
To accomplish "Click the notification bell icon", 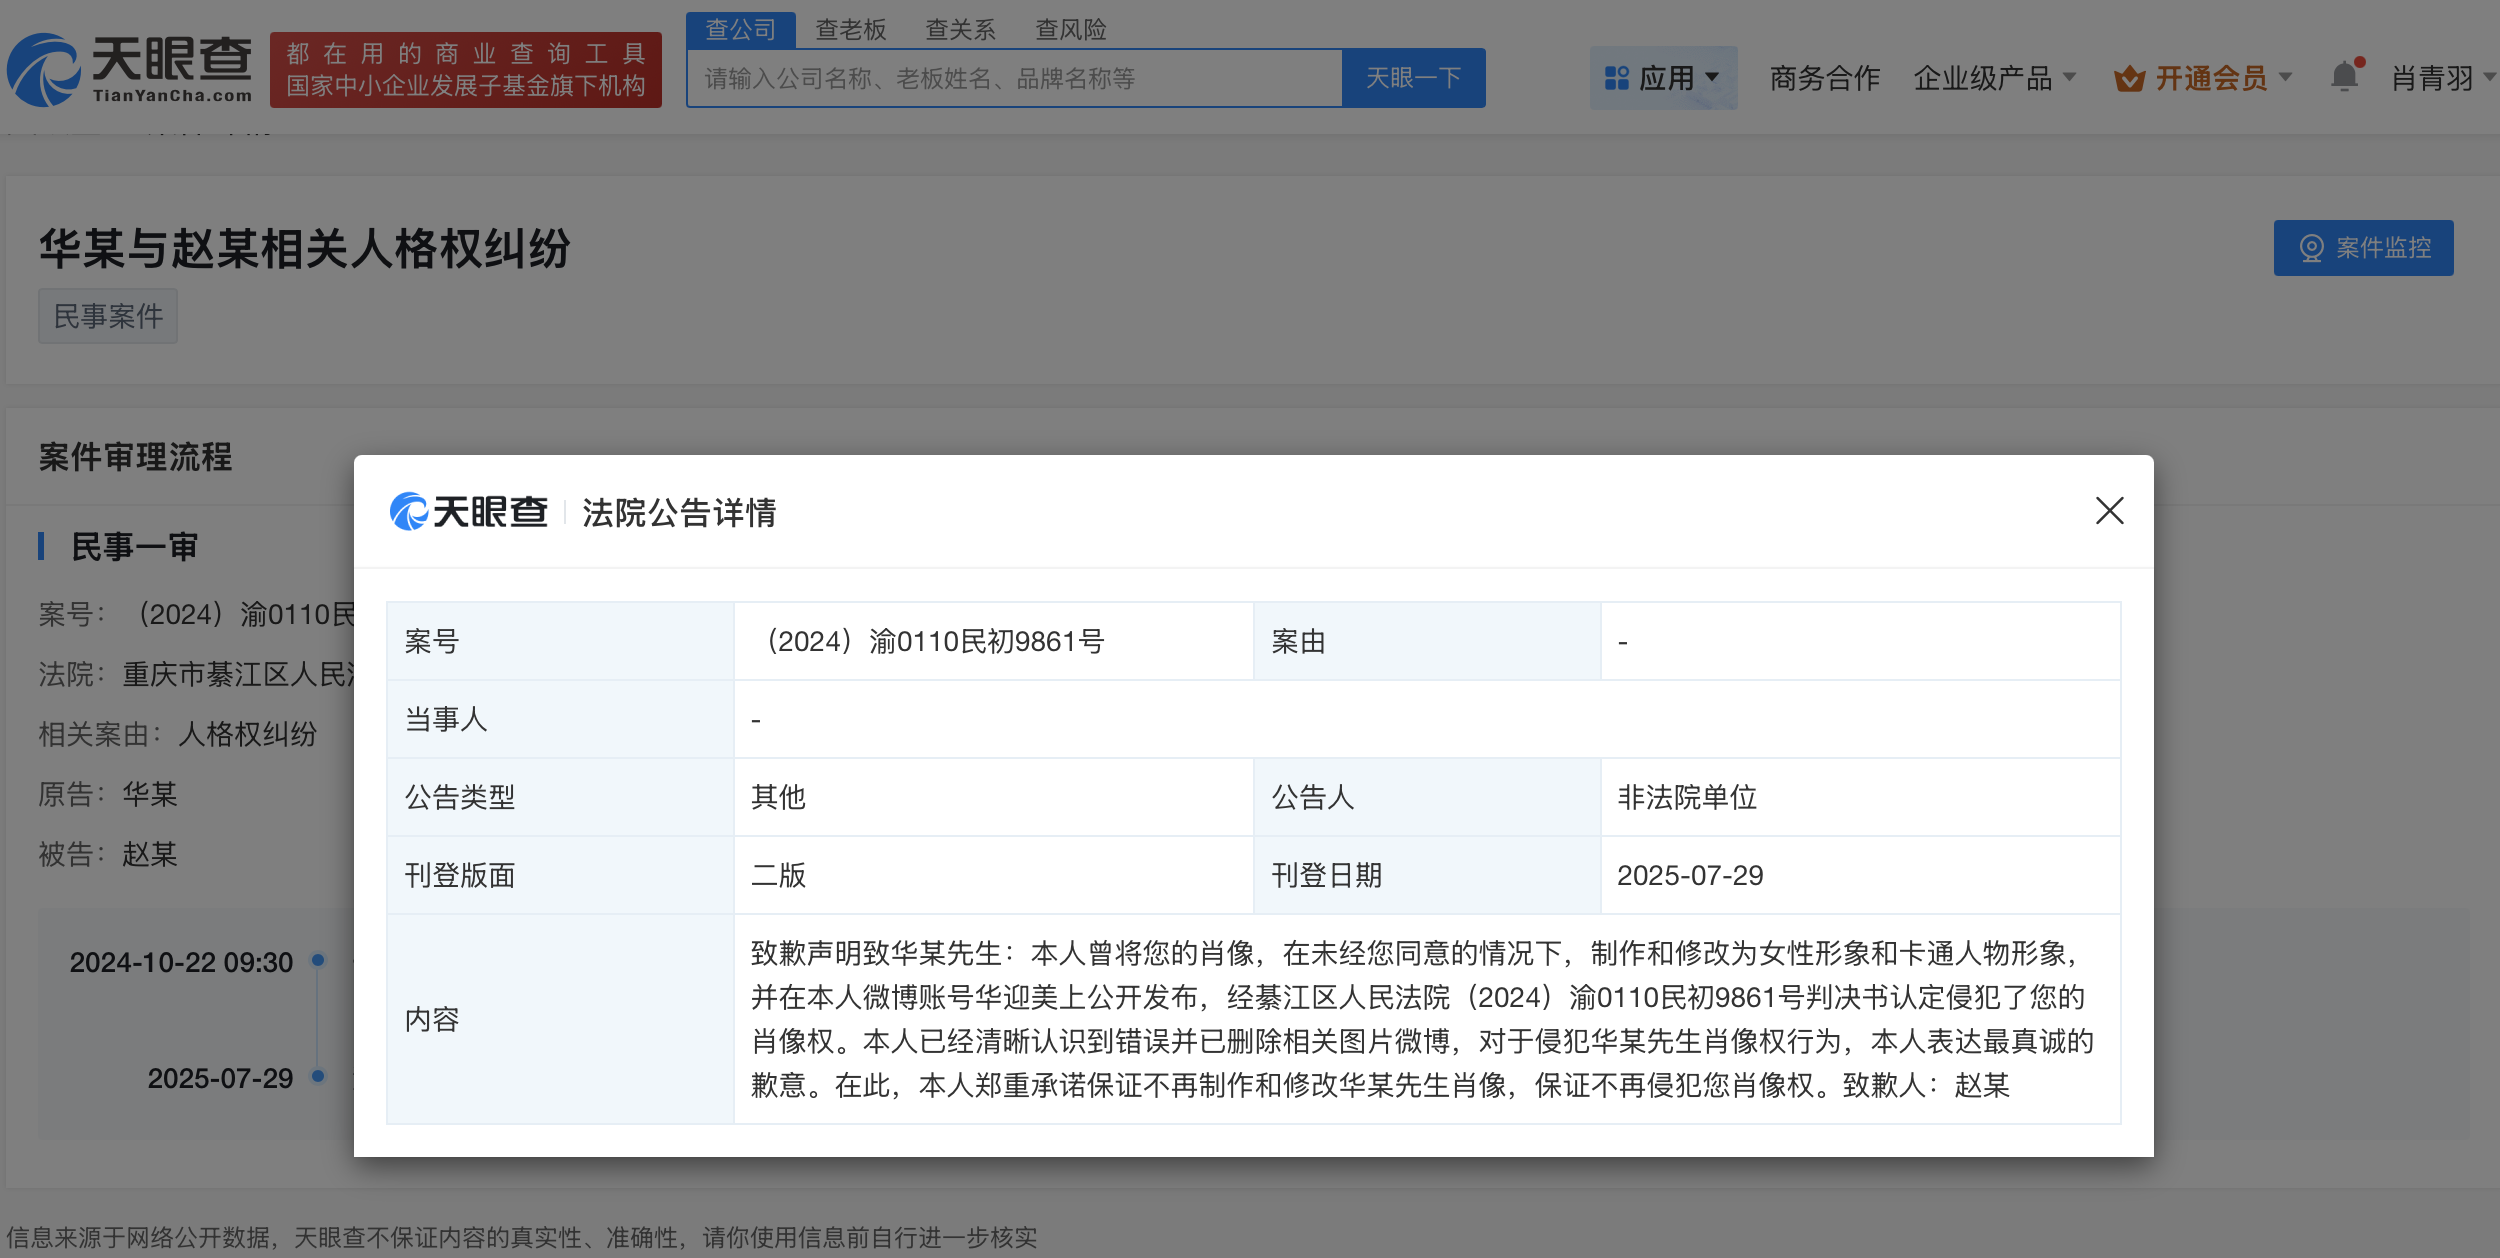I will (2344, 77).
